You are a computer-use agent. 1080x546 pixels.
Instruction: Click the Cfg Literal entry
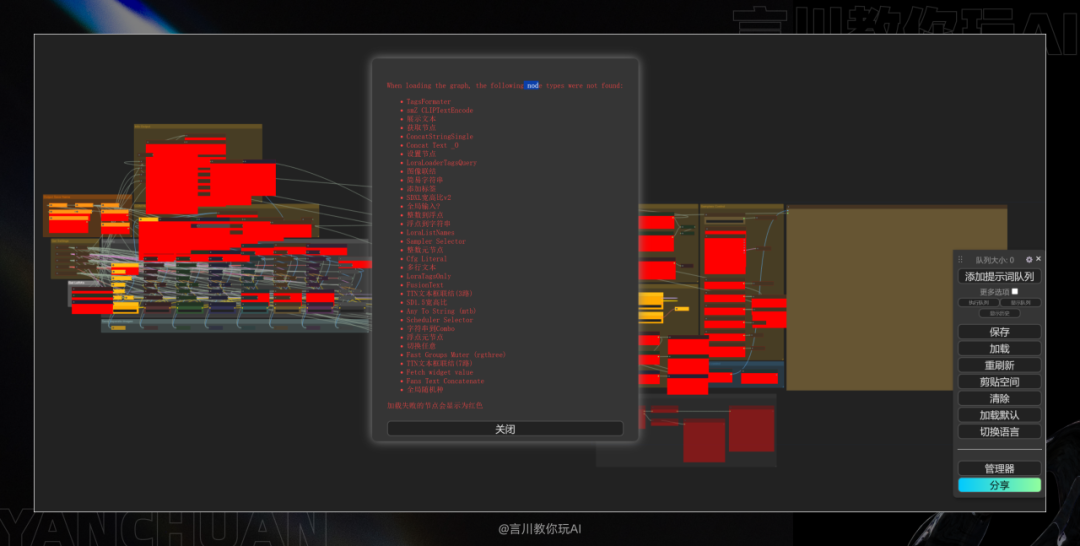pos(426,259)
